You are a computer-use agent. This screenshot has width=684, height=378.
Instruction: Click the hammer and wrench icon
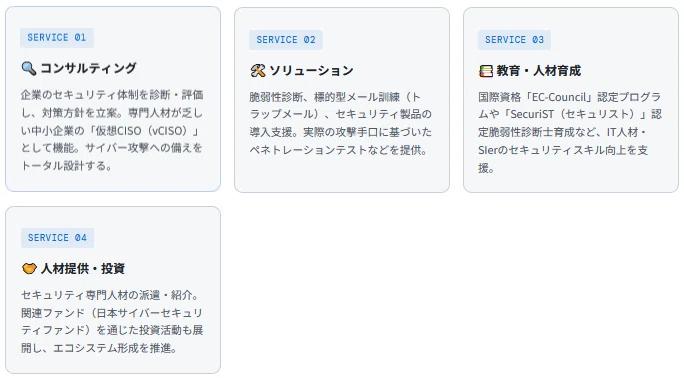(x=258, y=71)
